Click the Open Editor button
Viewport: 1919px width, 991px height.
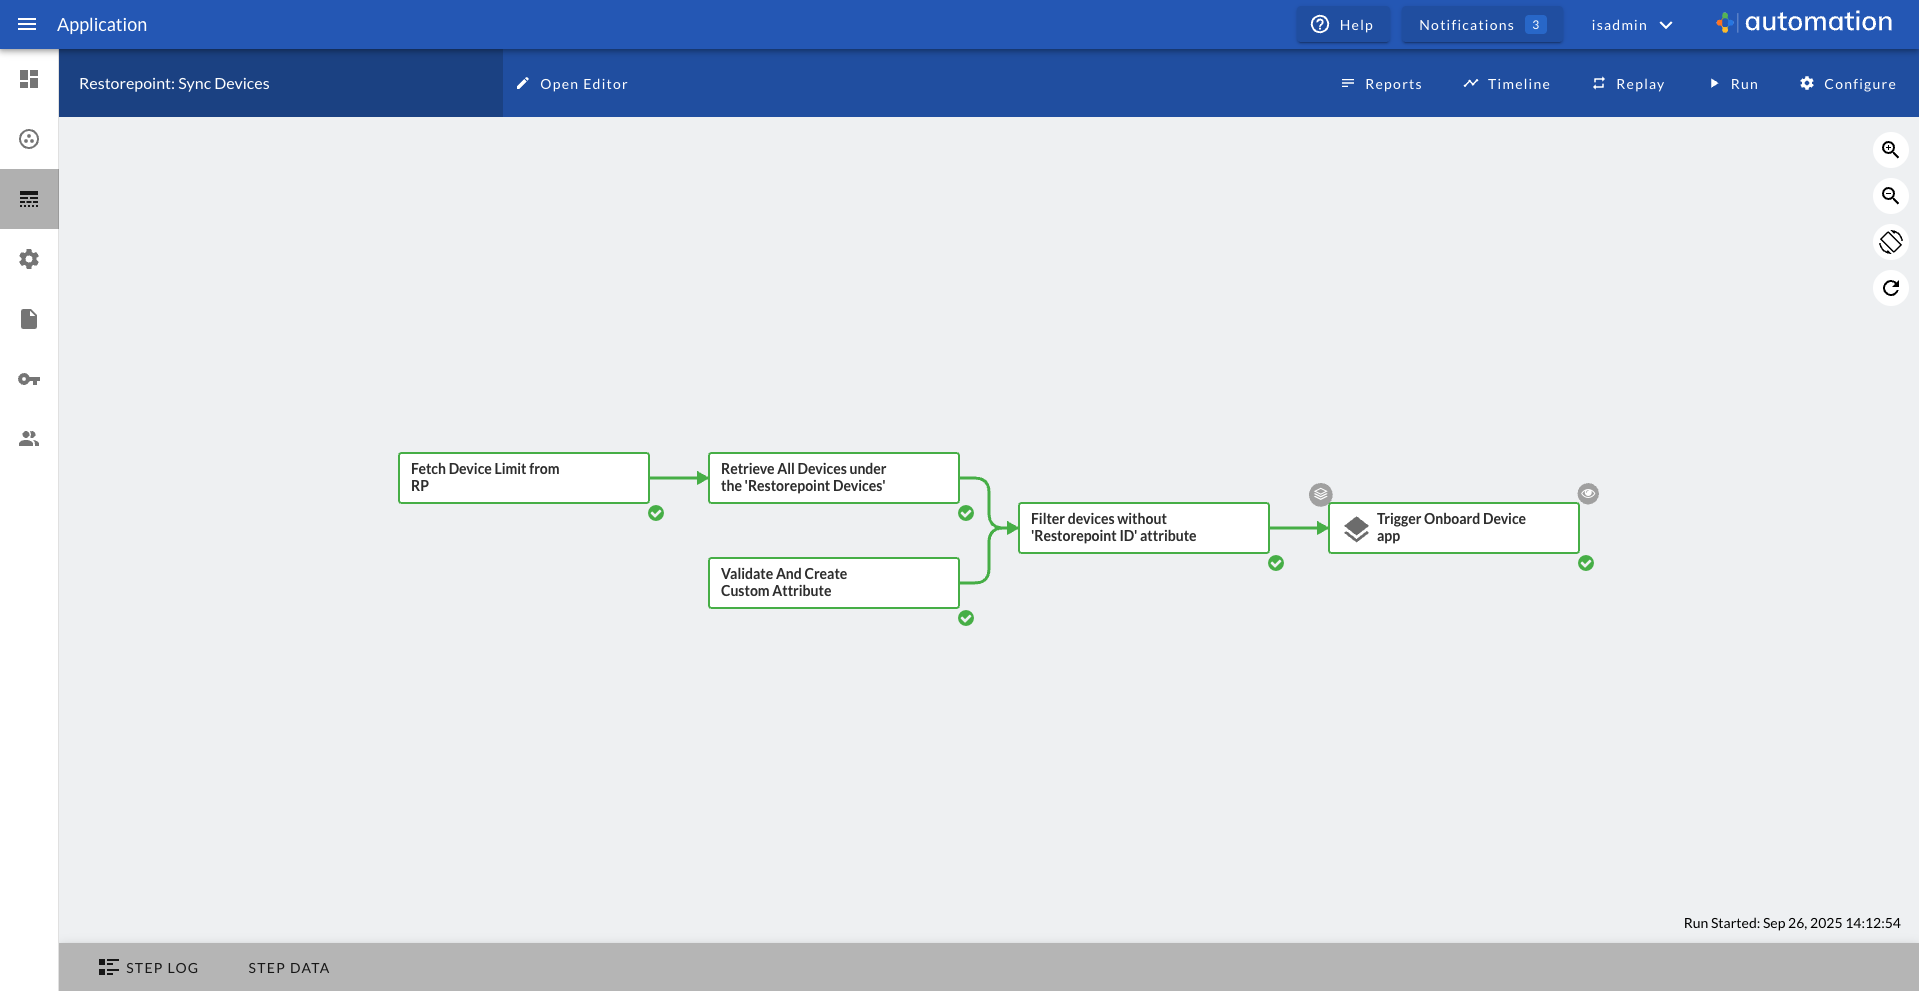tap(572, 84)
